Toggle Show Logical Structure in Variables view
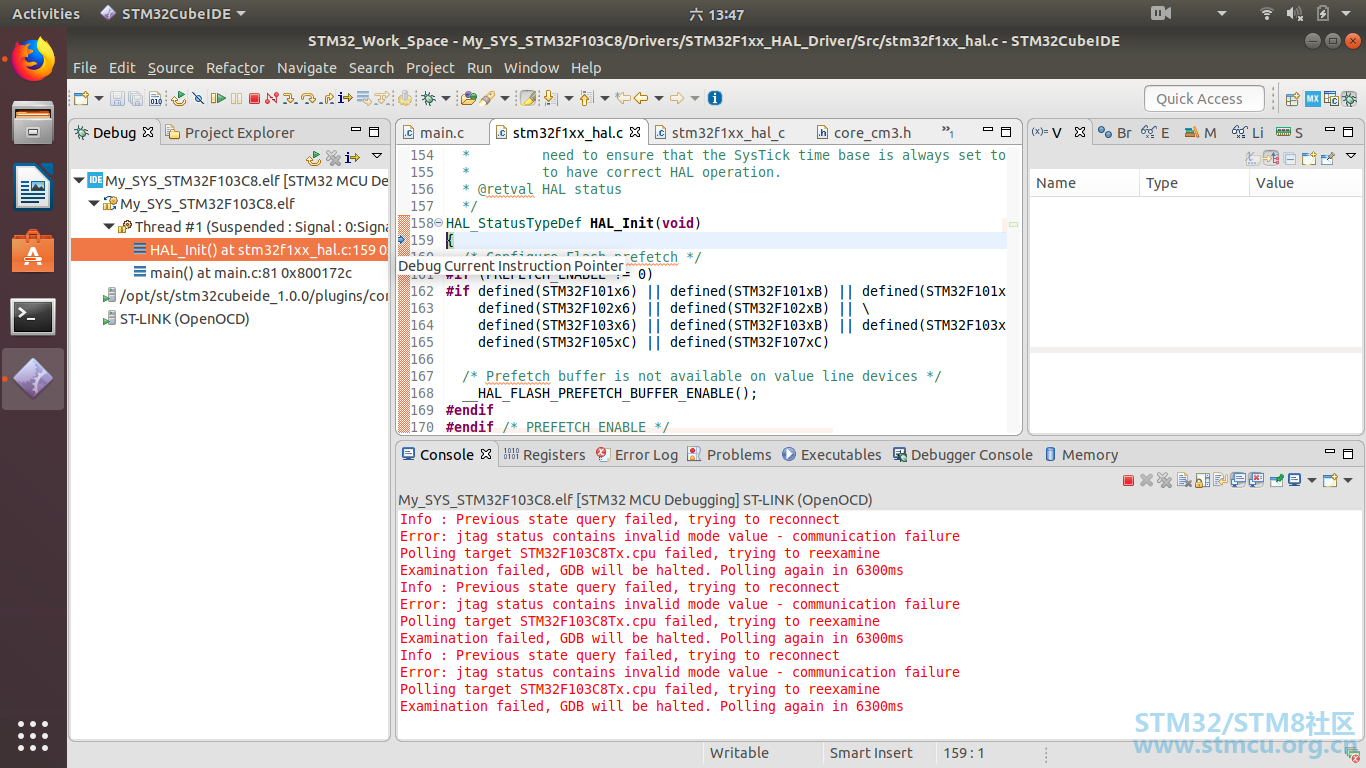The width and height of the screenshot is (1366, 768). point(1271,158)
